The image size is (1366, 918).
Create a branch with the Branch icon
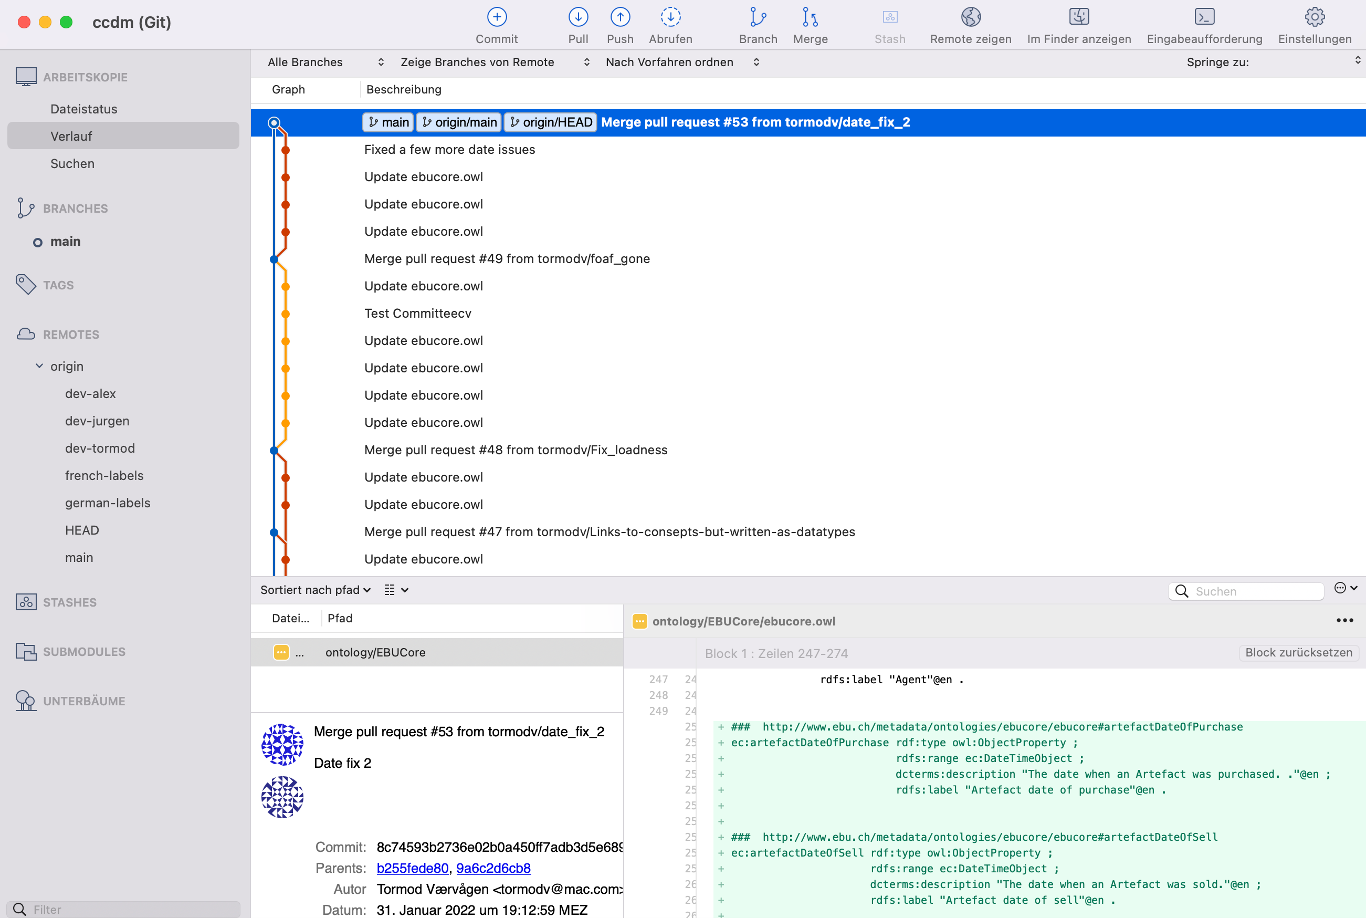[758, 17]
